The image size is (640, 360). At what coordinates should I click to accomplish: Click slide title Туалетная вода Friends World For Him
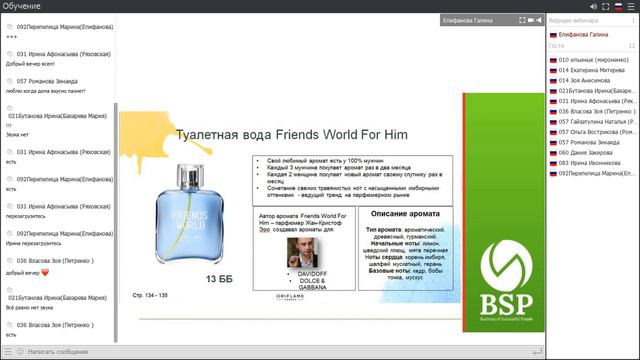[x=292, y=135]
